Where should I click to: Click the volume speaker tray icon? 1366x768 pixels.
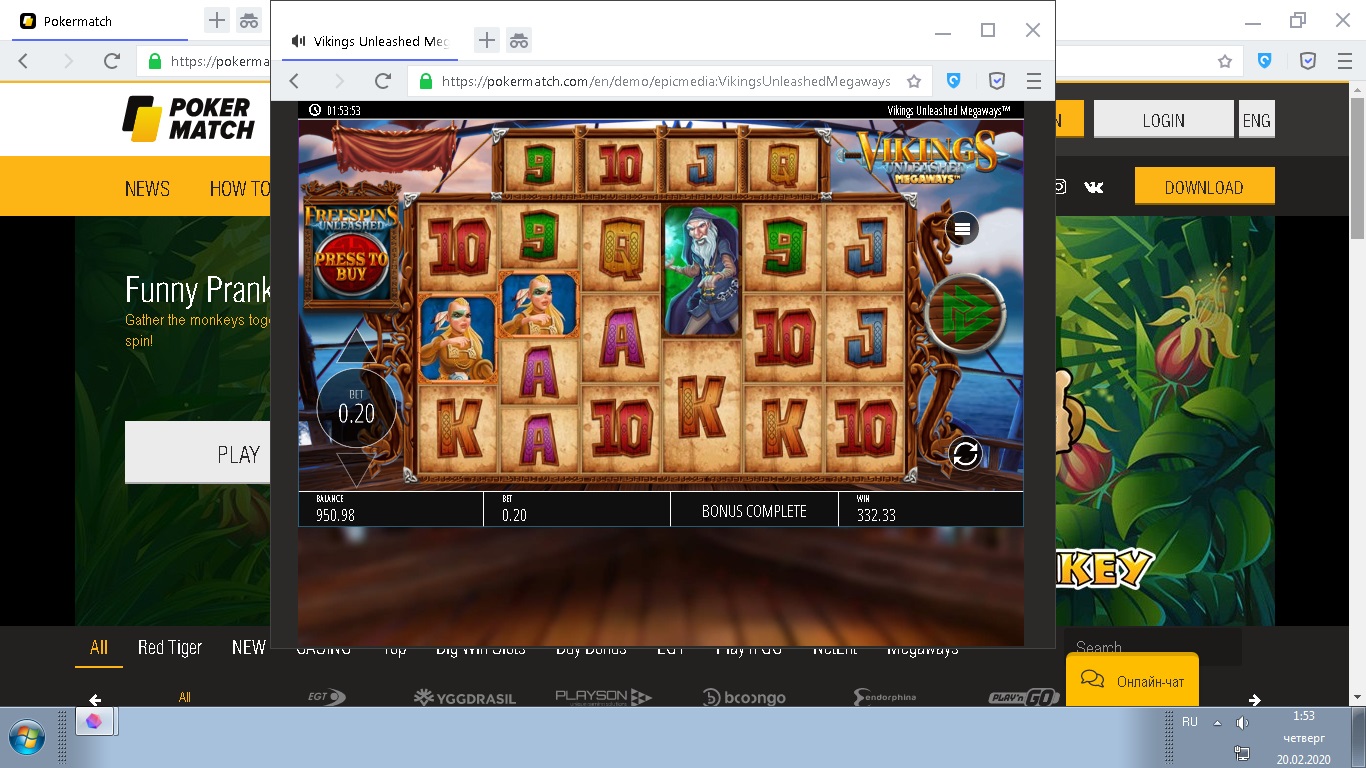tap(1242, 723)
